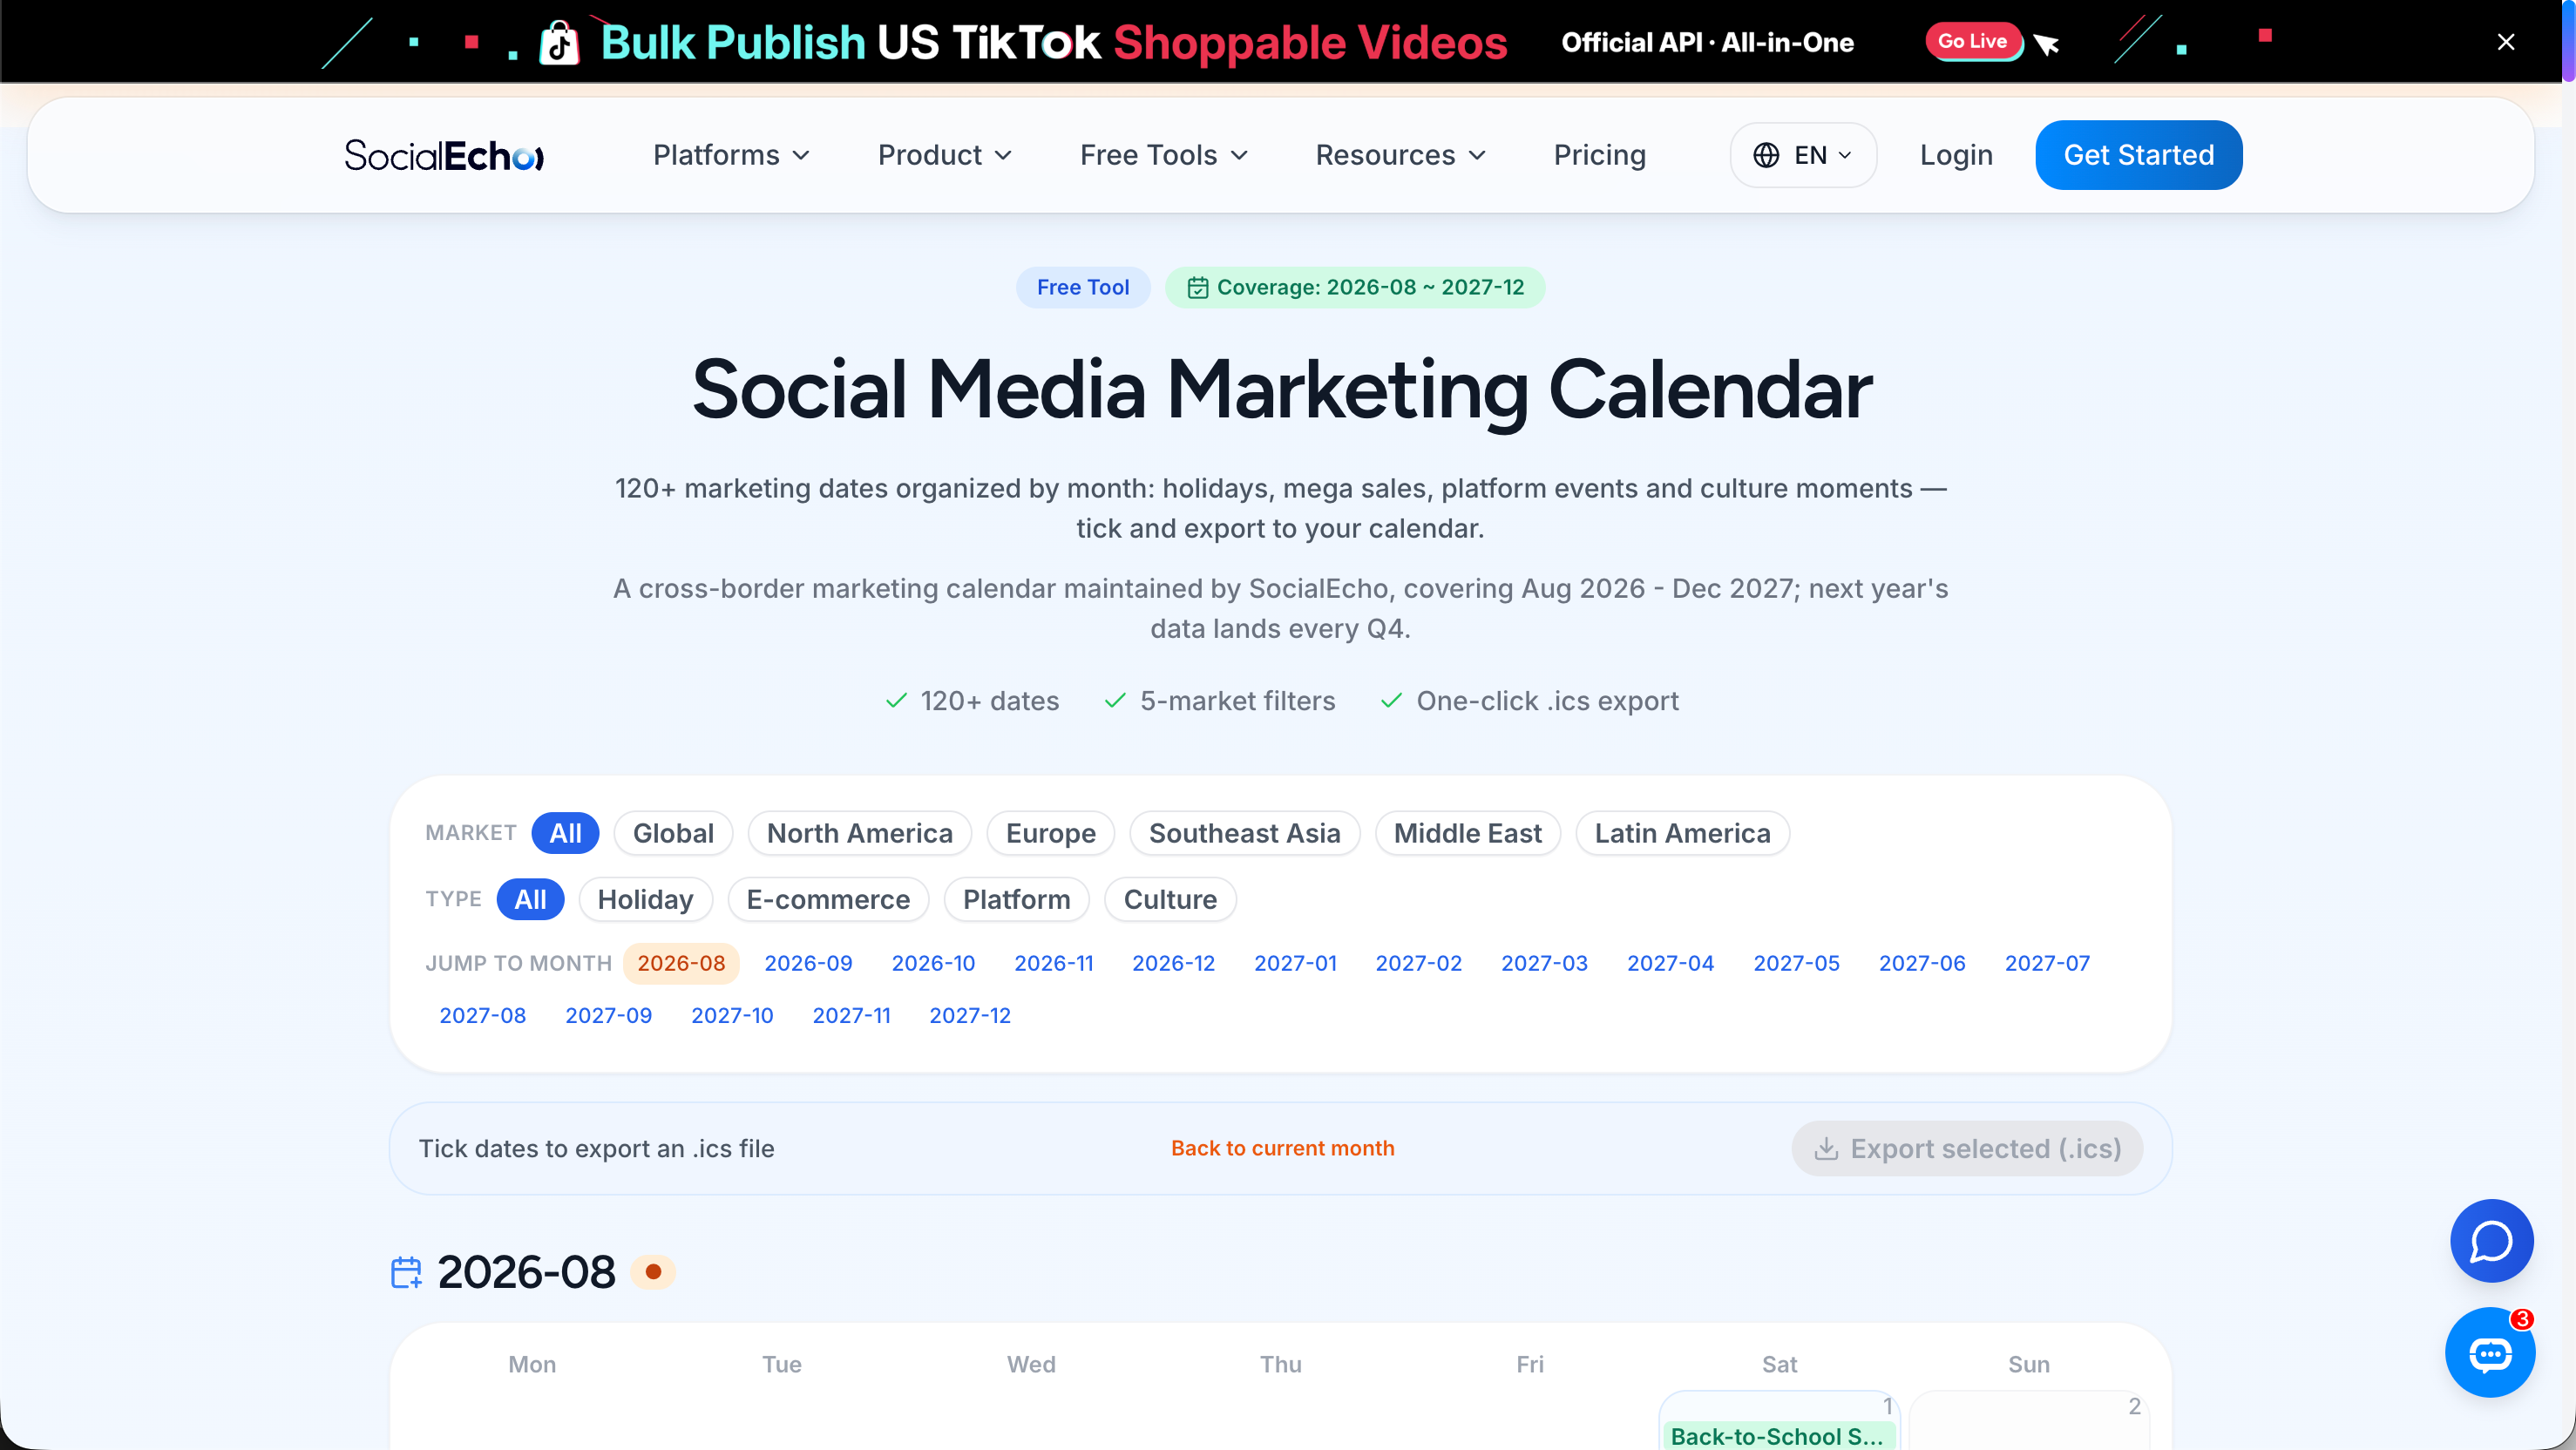Viewport: 2576px width, 1450px height.
Task: Dismiss the promo banner with X
Action: click(2505, 42)
